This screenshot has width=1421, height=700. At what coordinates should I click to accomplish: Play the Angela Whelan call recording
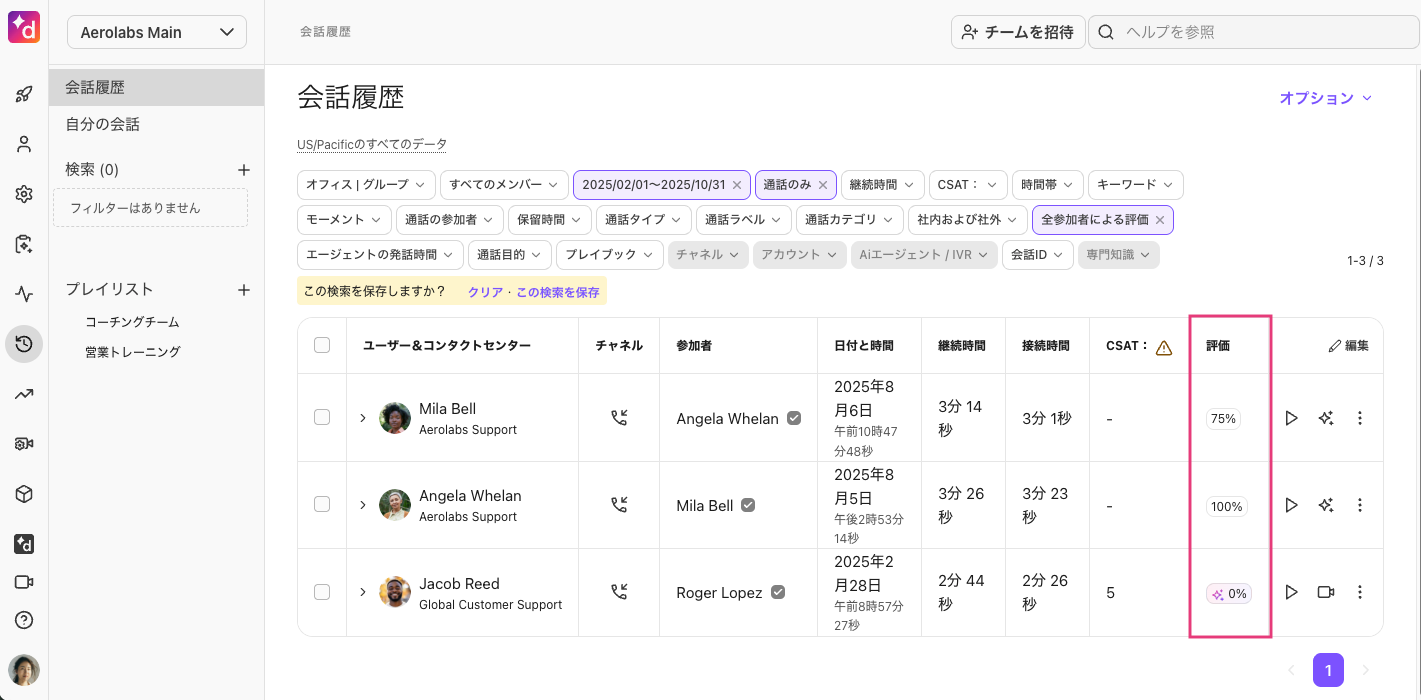tap(1291, 505)
